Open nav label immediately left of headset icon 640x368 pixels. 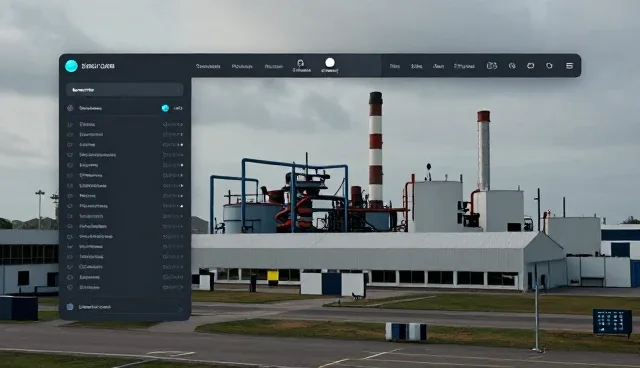[273, 66]
